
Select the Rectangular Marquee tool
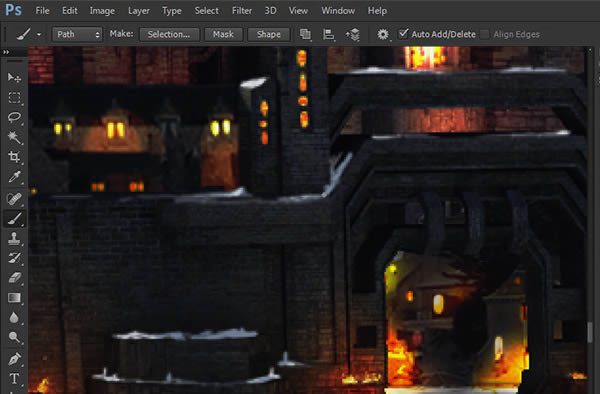(15, 98)
